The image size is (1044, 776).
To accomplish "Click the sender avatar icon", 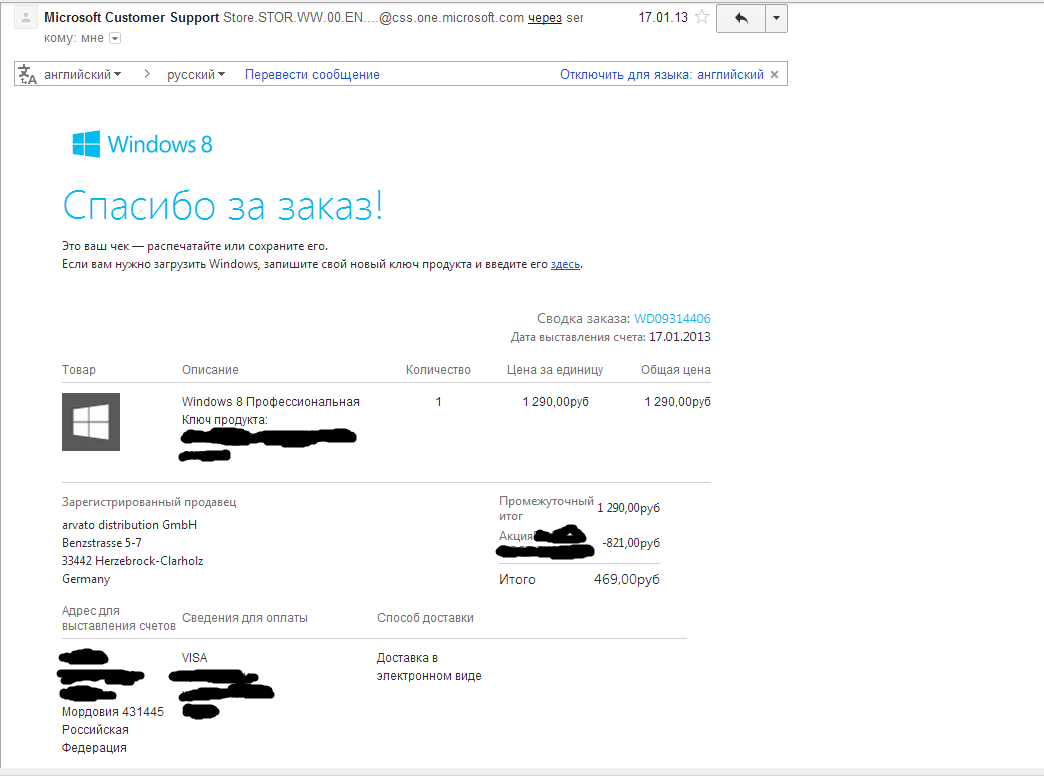I will click(25, 18).
